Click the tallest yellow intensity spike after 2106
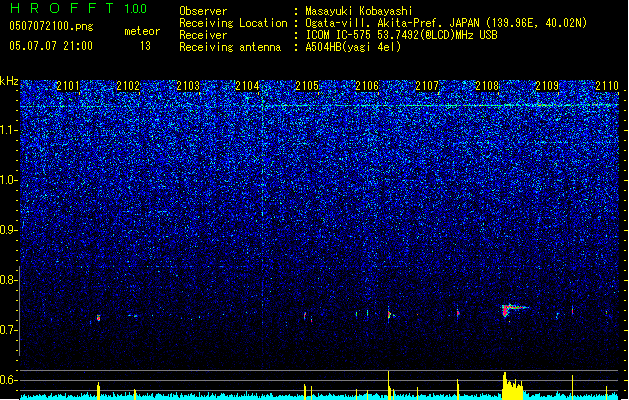 (388, 385)
